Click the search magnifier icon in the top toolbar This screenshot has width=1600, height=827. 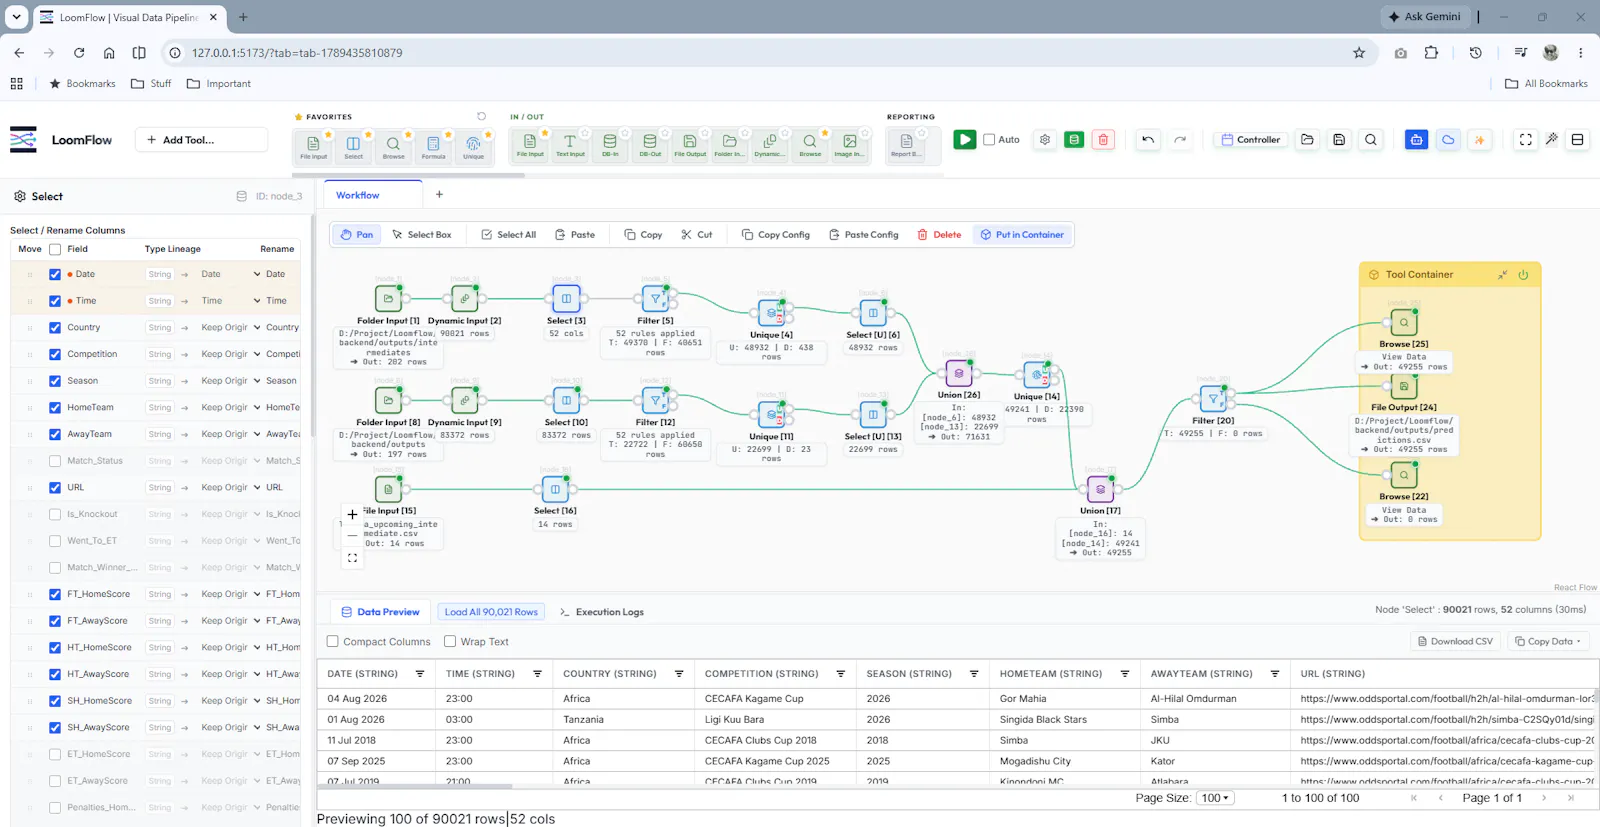[x=1371, y=140]
